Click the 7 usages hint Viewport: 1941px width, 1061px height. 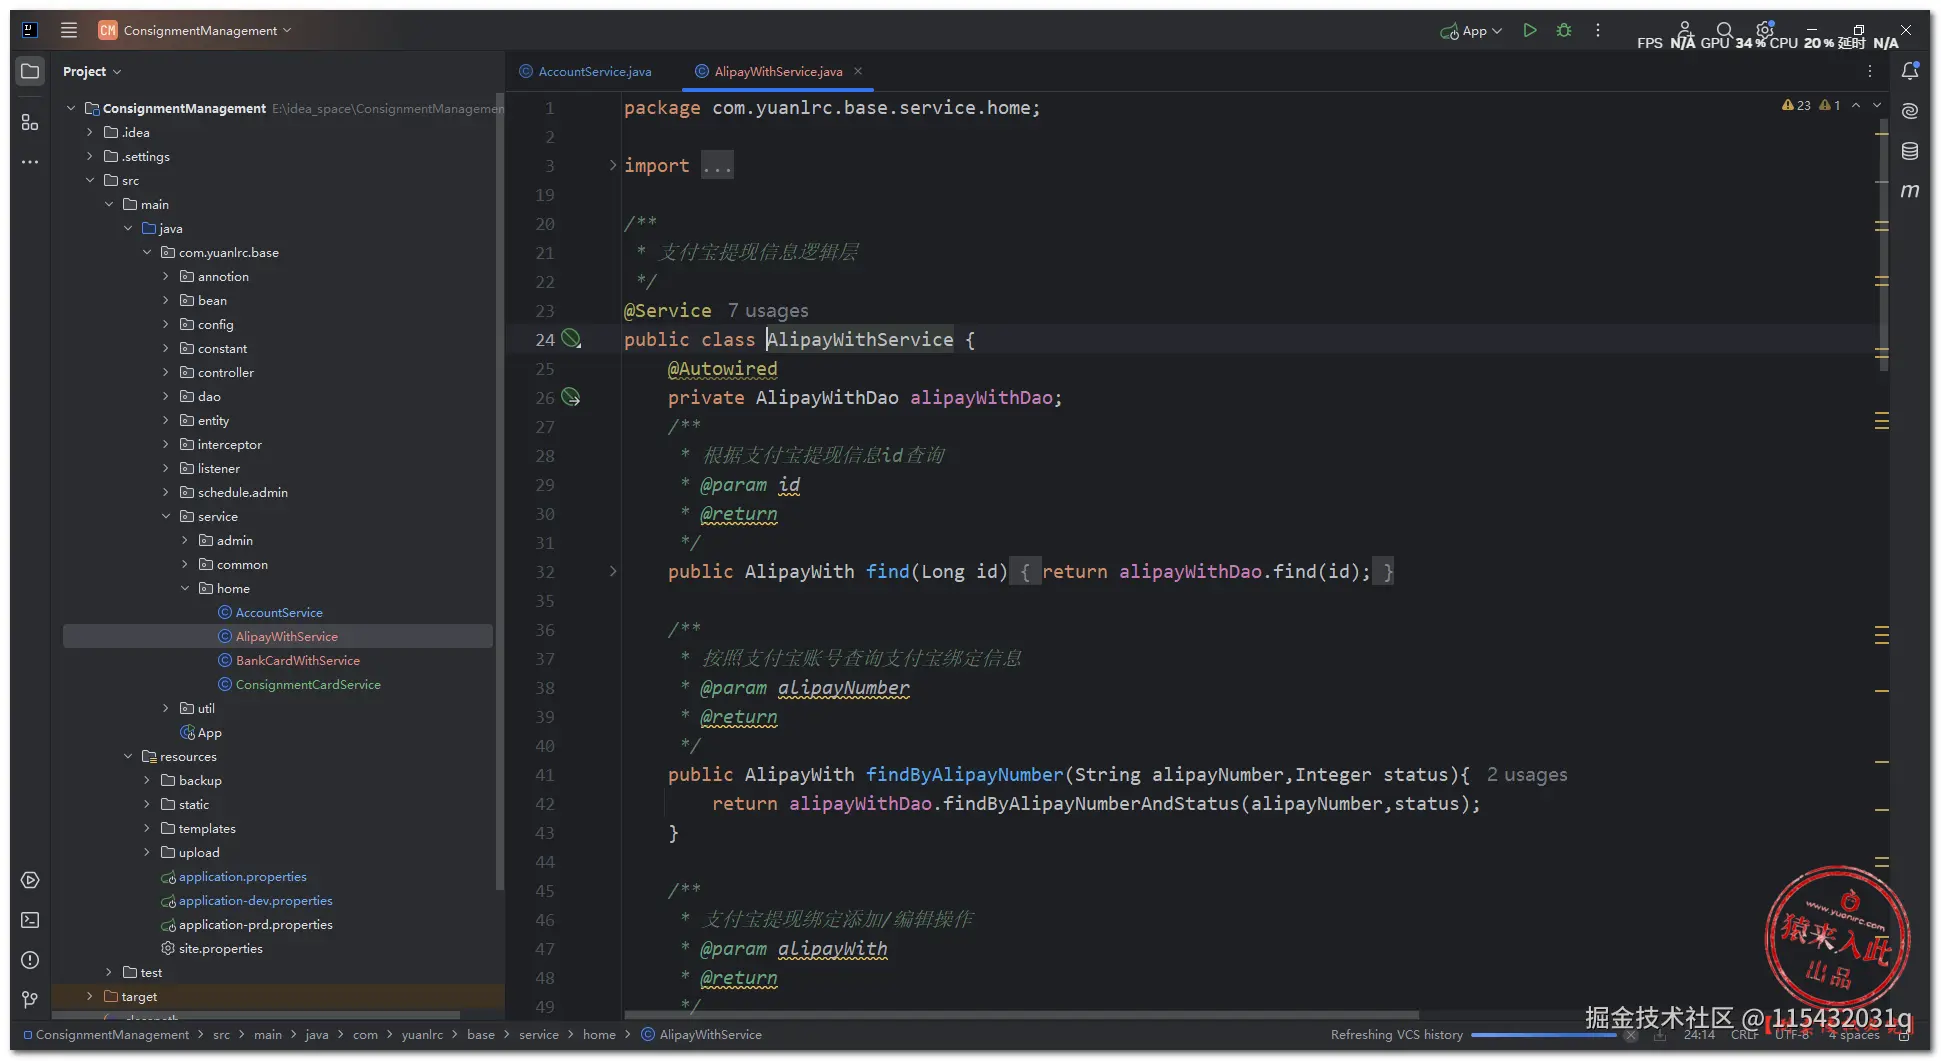(768, 310)
